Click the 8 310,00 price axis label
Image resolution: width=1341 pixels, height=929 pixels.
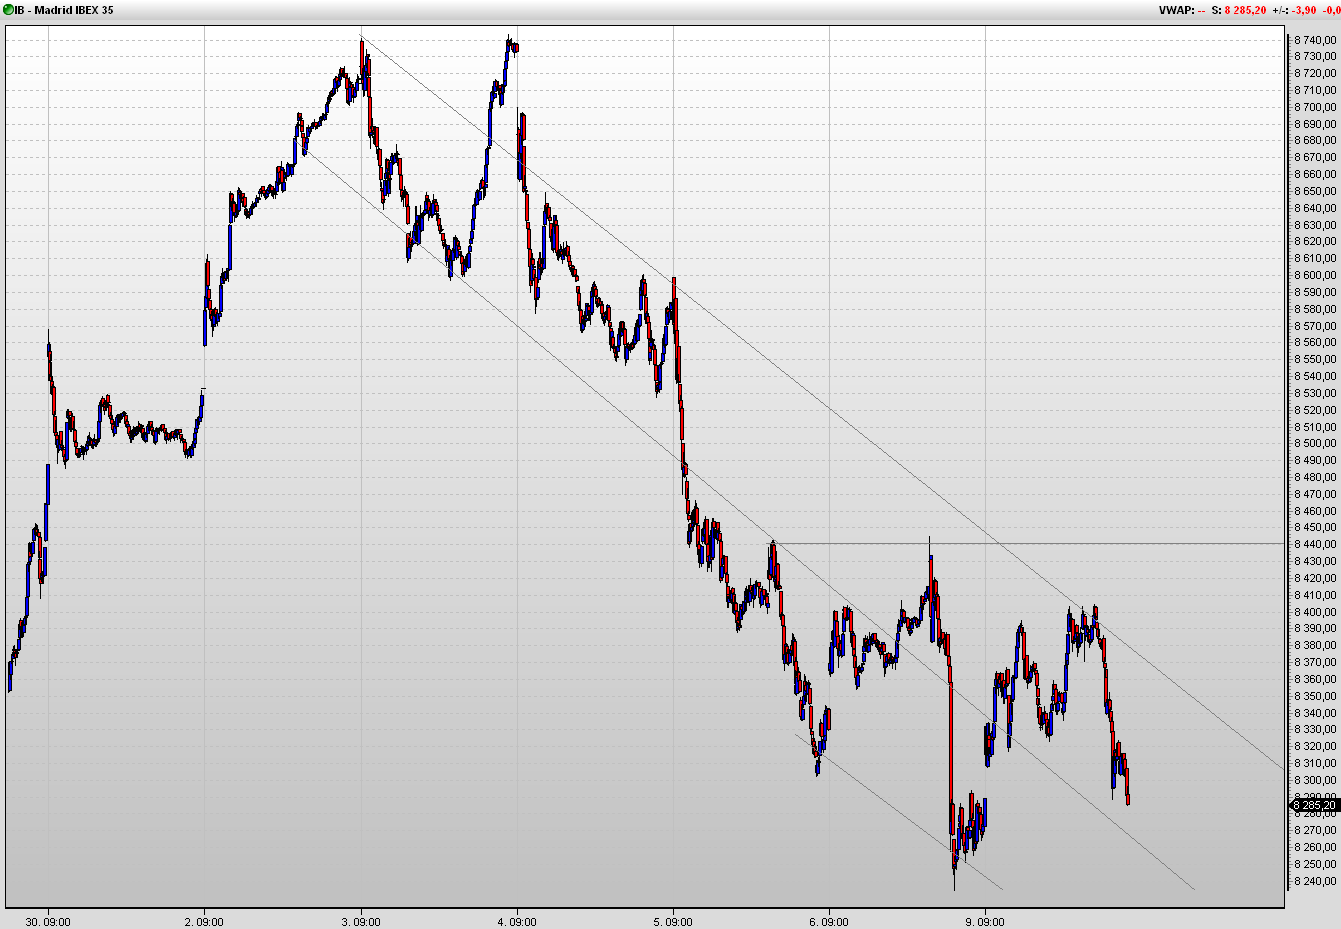click(1314, 763)
